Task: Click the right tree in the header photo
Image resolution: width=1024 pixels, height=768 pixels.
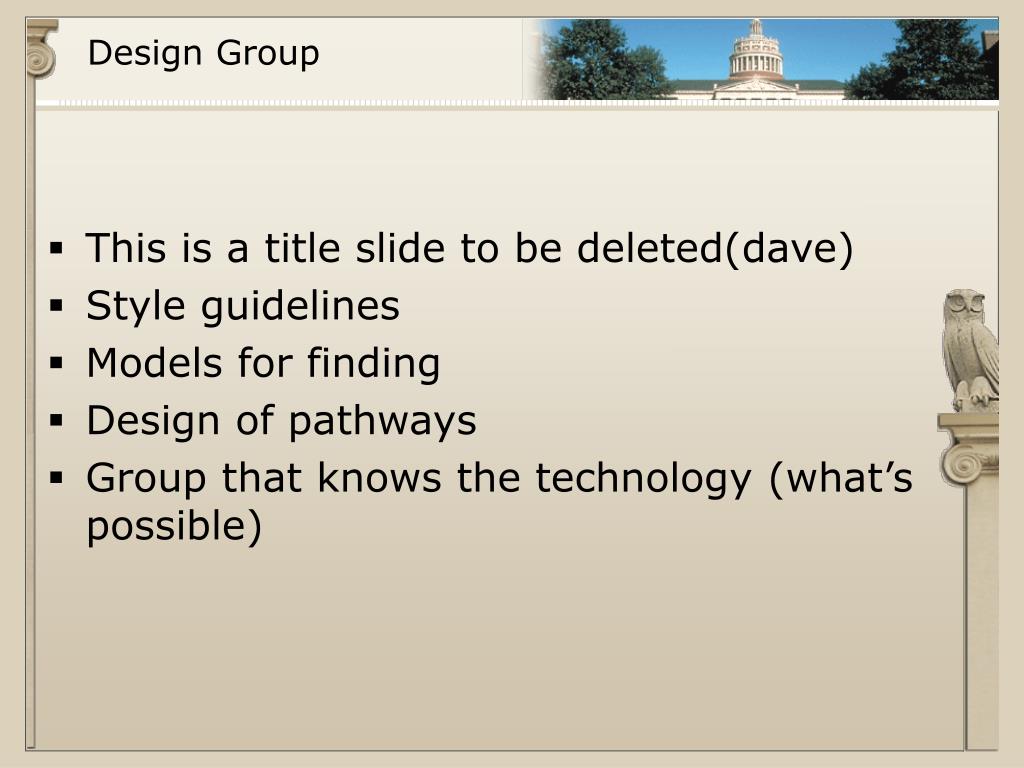Action: coord(926,60)
